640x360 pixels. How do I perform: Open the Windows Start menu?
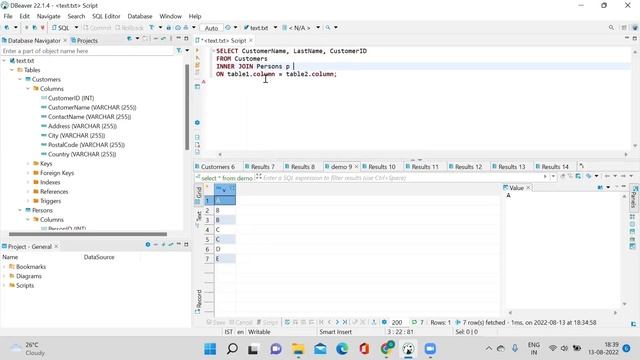(210, 349)
